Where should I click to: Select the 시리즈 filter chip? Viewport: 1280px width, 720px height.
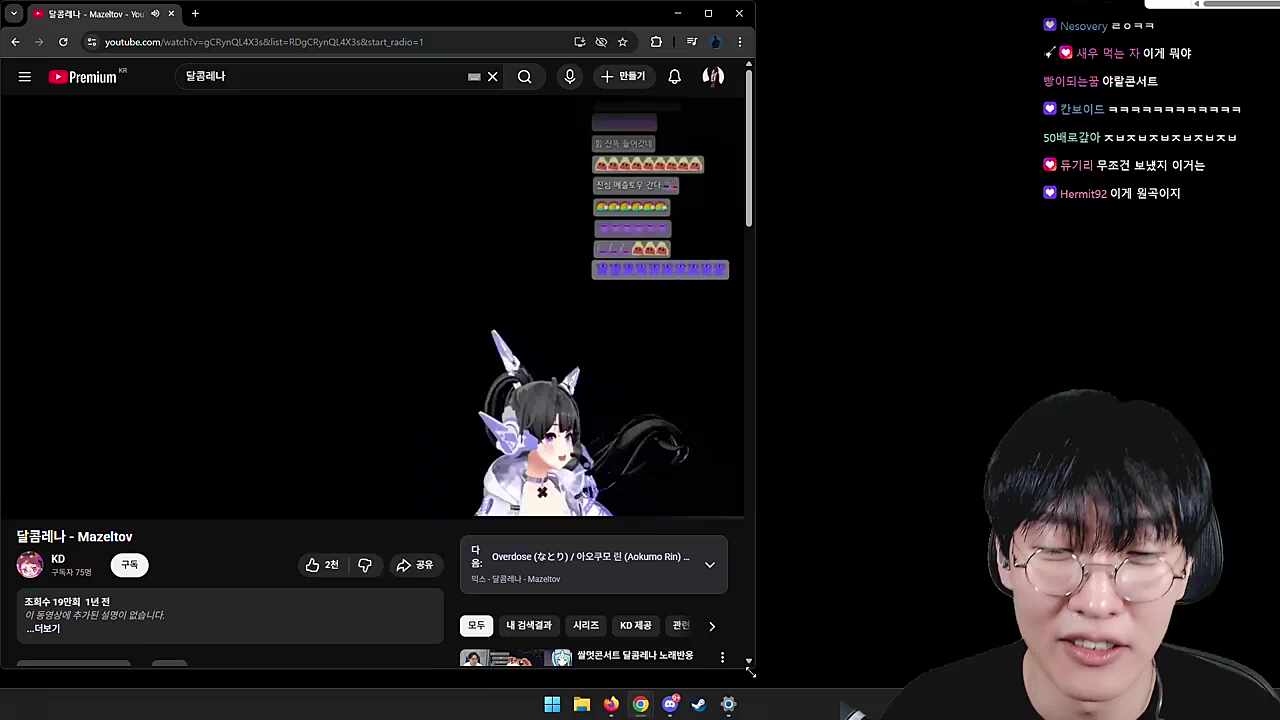pyautogui.click(x=586, y=626)
